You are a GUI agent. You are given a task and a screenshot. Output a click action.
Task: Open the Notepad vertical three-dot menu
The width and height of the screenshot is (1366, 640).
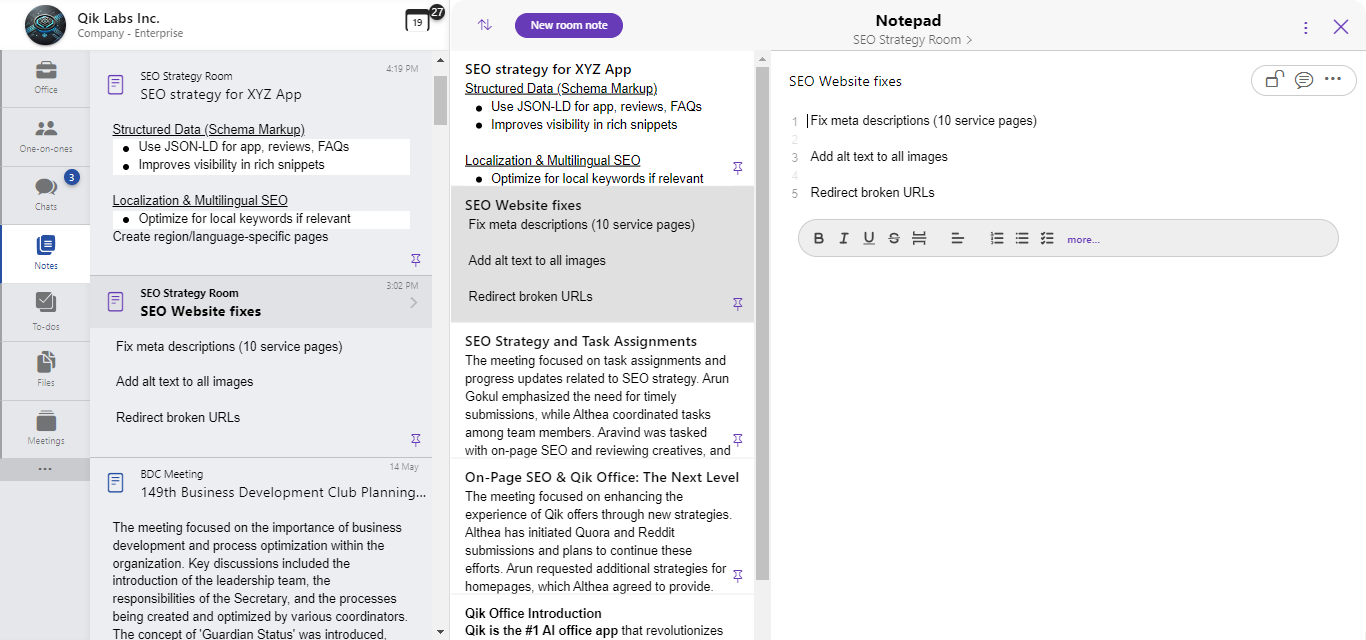(x=1306, y=28)
